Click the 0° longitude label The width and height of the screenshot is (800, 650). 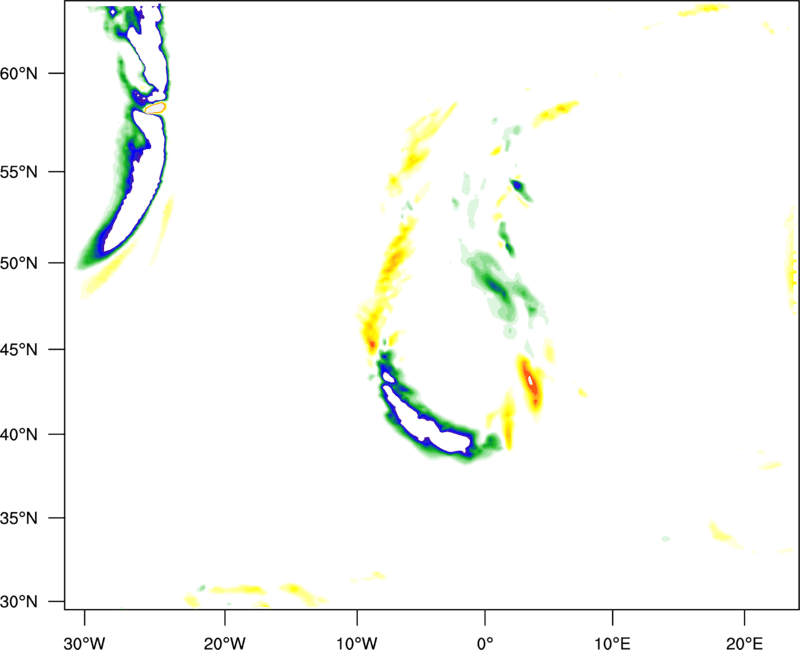pyautogui.click(x=485, y=643)
